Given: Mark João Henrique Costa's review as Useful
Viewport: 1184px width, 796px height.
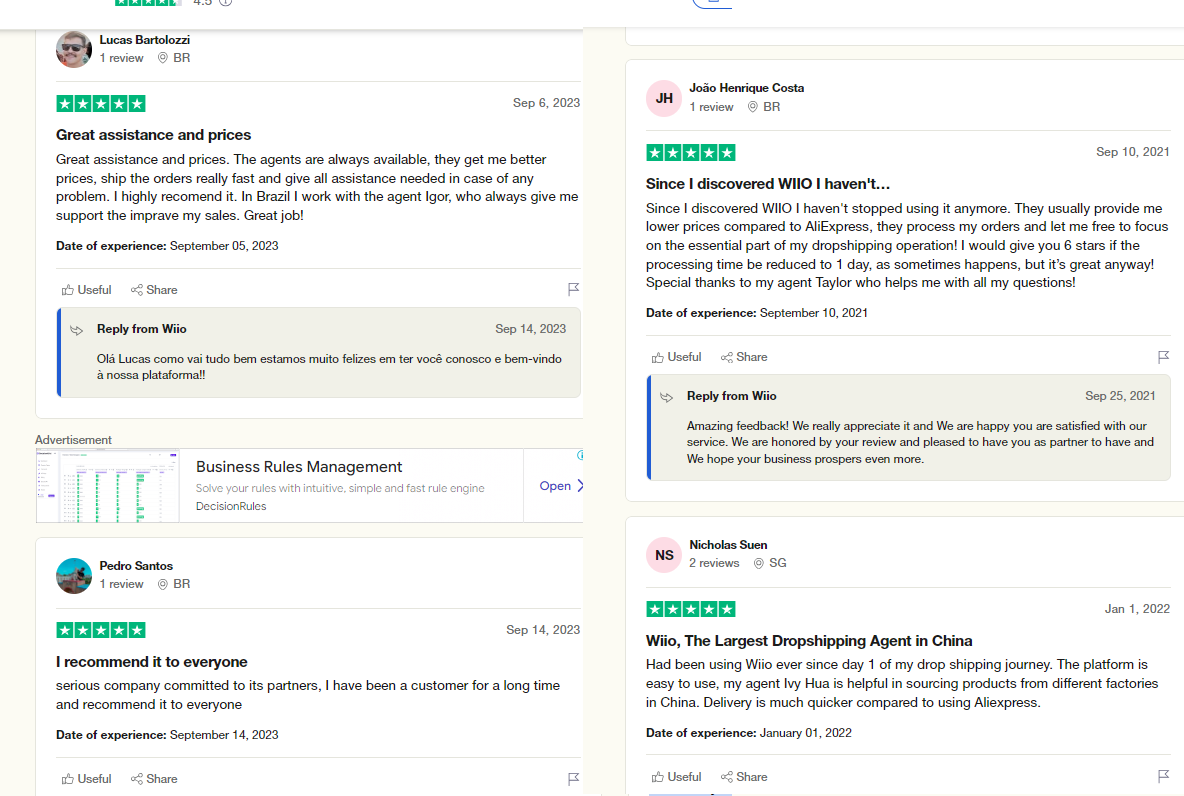Looking at the screenshot, I should coord(677,357).
